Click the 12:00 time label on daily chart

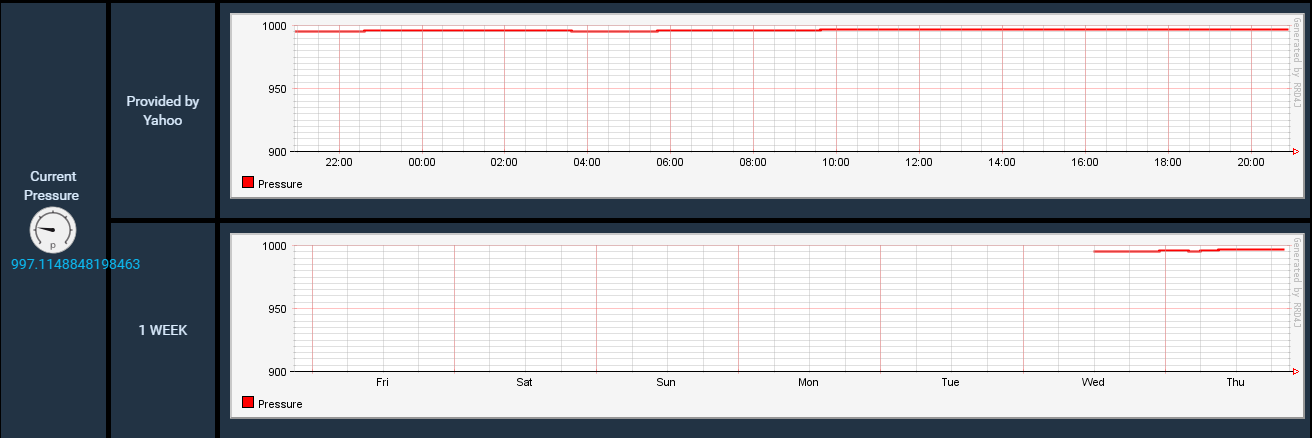click(918, 162)
